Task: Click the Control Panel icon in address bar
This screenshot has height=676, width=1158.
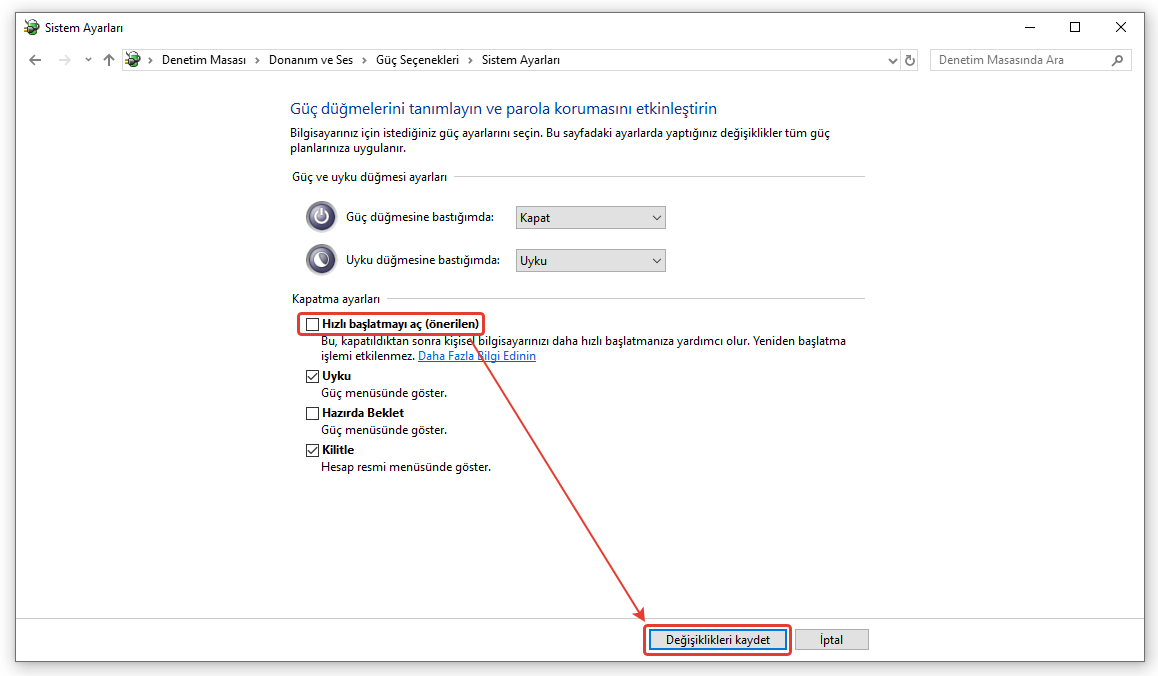Action: point(133,60)
